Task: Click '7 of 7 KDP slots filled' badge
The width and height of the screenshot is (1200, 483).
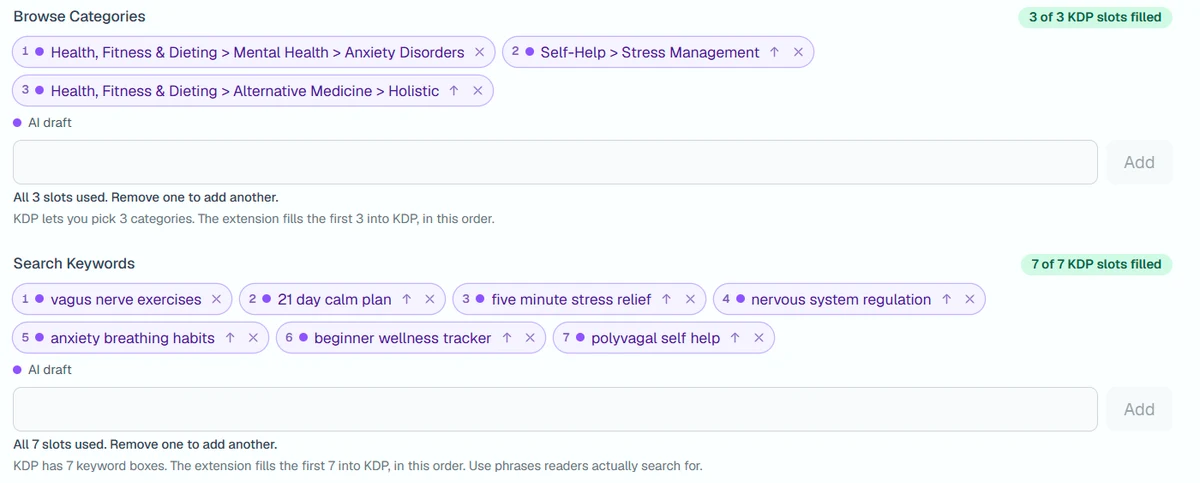Action: (1095, 264)
